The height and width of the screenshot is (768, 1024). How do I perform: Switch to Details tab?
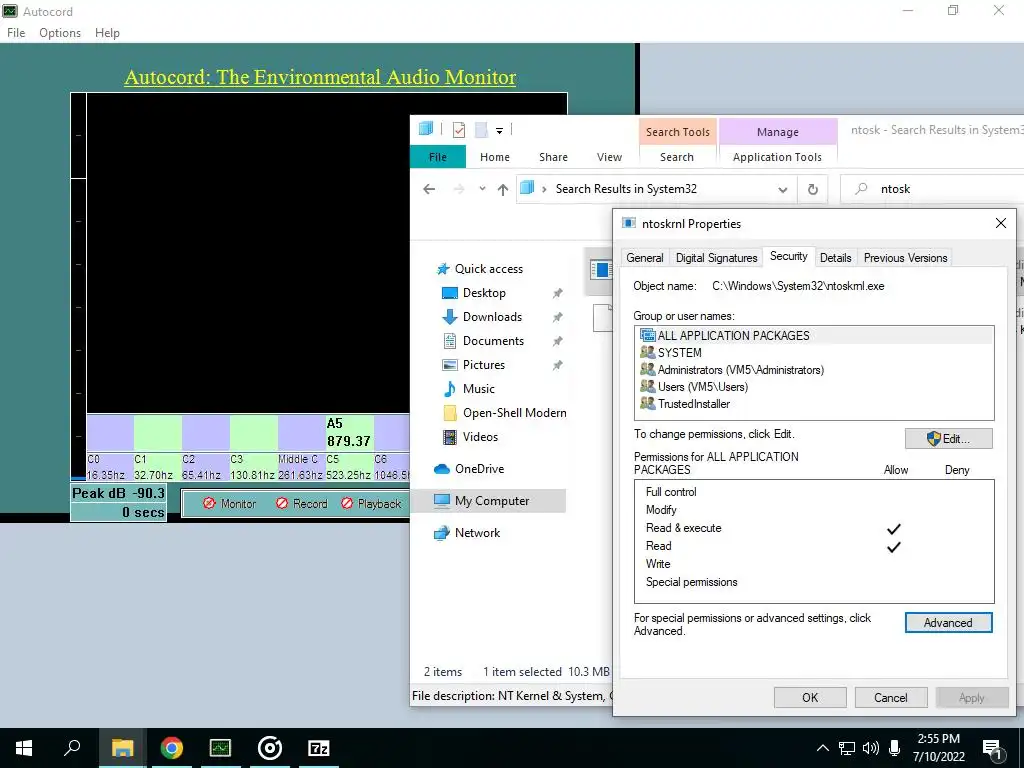[x=835, y=258]
